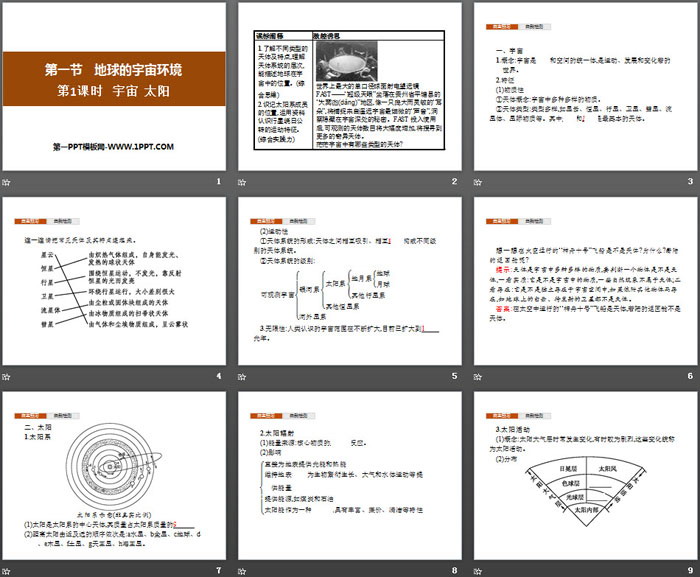The height and width of the screenshot is (577, 700).
Task: Click the slide number 1 label
Action: [x=219, y=181]
